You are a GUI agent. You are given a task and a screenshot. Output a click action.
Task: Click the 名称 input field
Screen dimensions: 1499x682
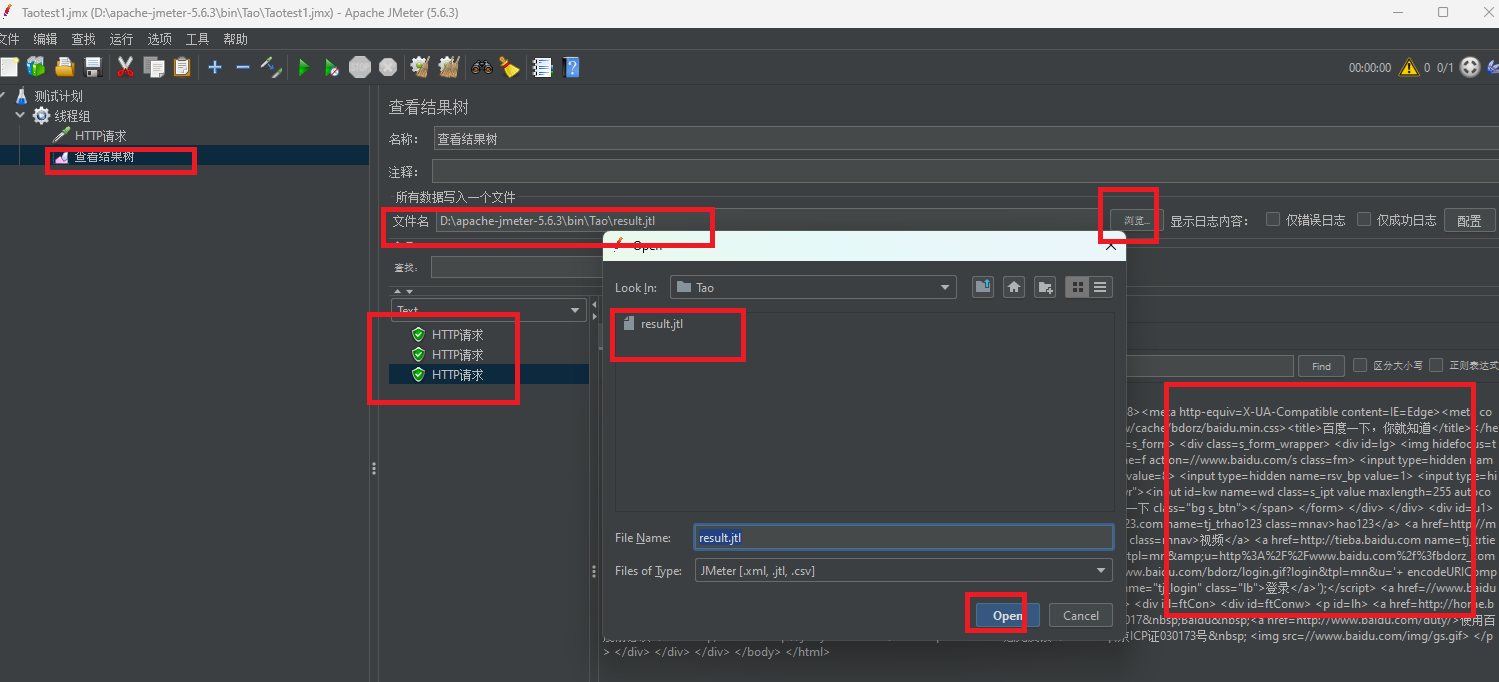pyautogui.click(x=966, y=139)
